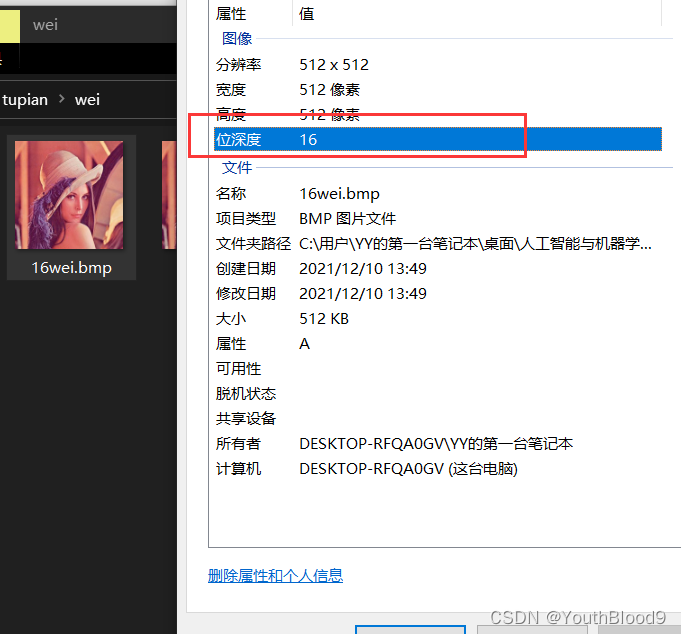
Task: Select the partially visible second image thumbnail
Action: coord(169,195)
